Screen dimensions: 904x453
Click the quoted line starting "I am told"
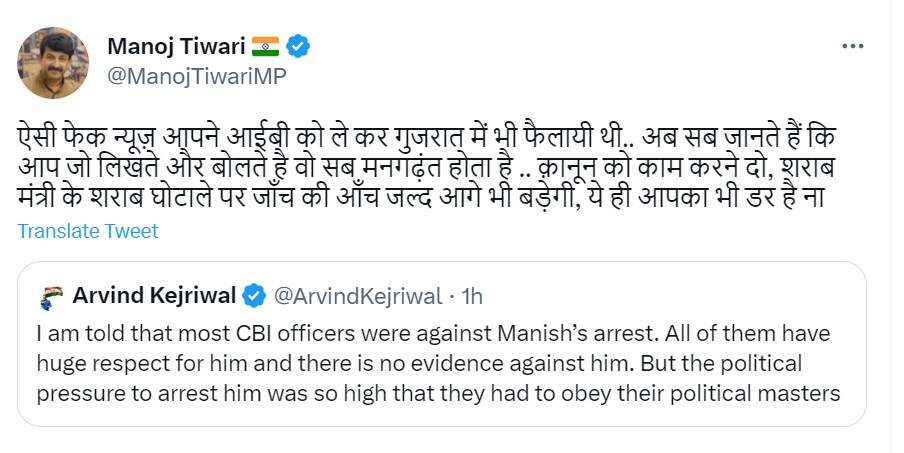[x=432, y=333]
